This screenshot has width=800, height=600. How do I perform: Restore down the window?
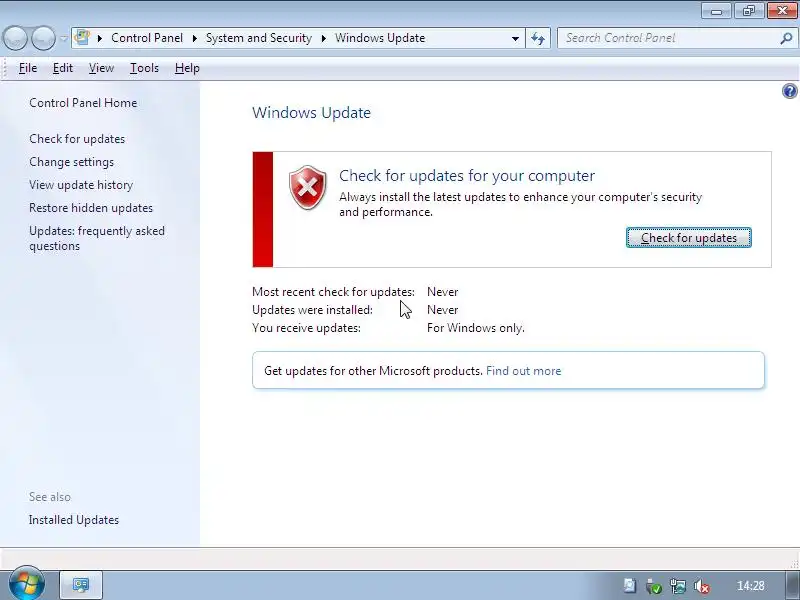(748, 11)
